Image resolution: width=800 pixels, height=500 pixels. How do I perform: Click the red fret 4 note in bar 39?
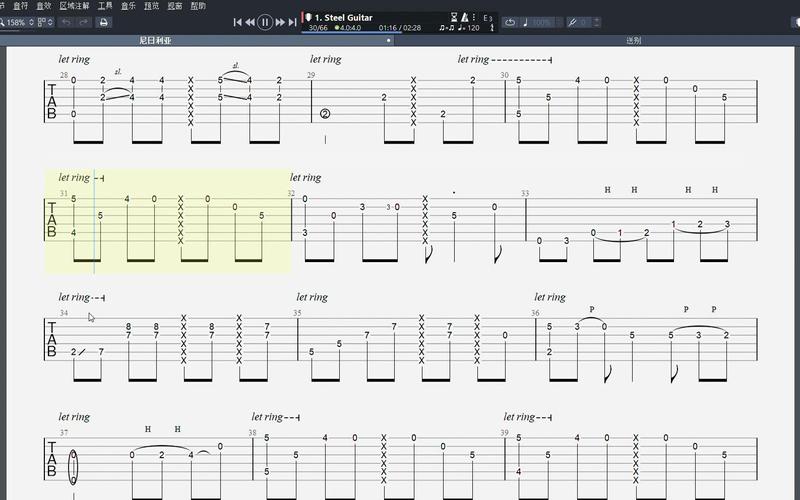[x=518, y=471]
